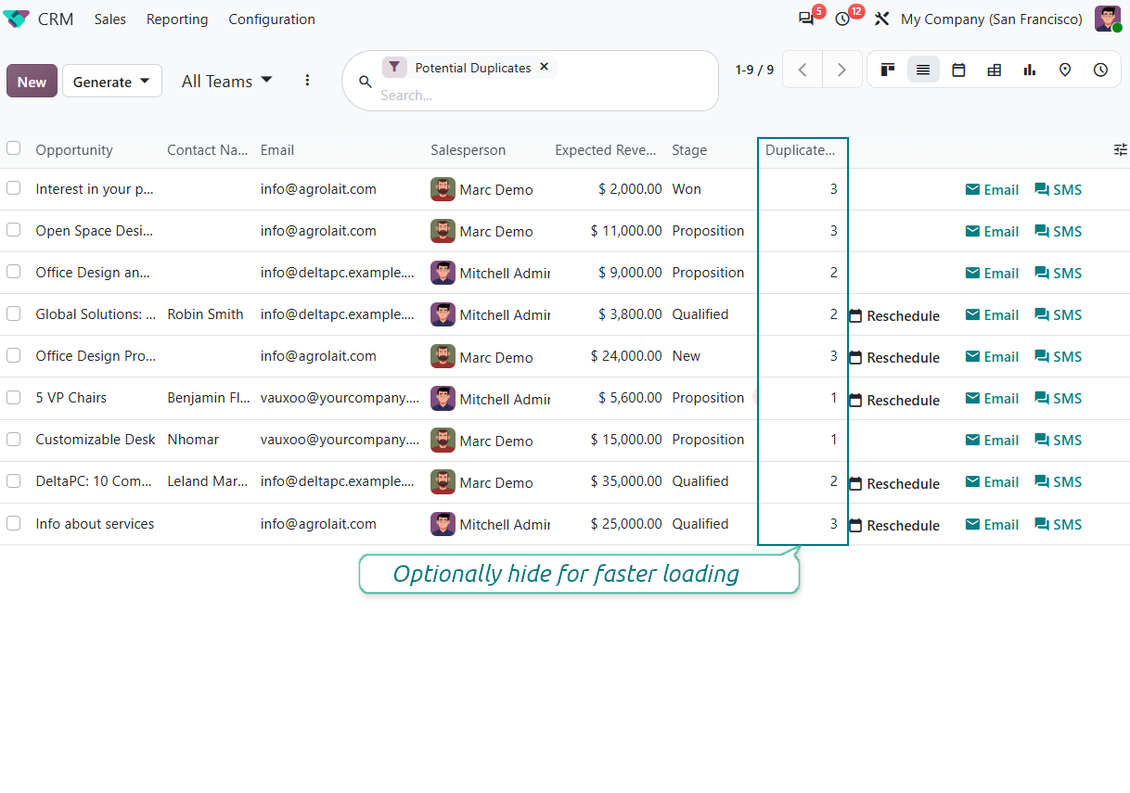The image size is (1130, 793).
Task: Switch to Kanban view
Action: click(888, 70)
